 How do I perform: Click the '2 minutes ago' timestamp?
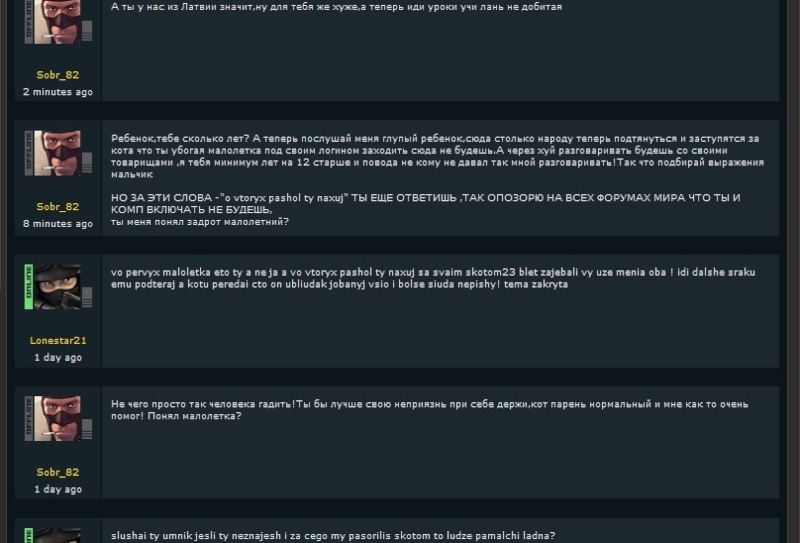coord(58,92)
